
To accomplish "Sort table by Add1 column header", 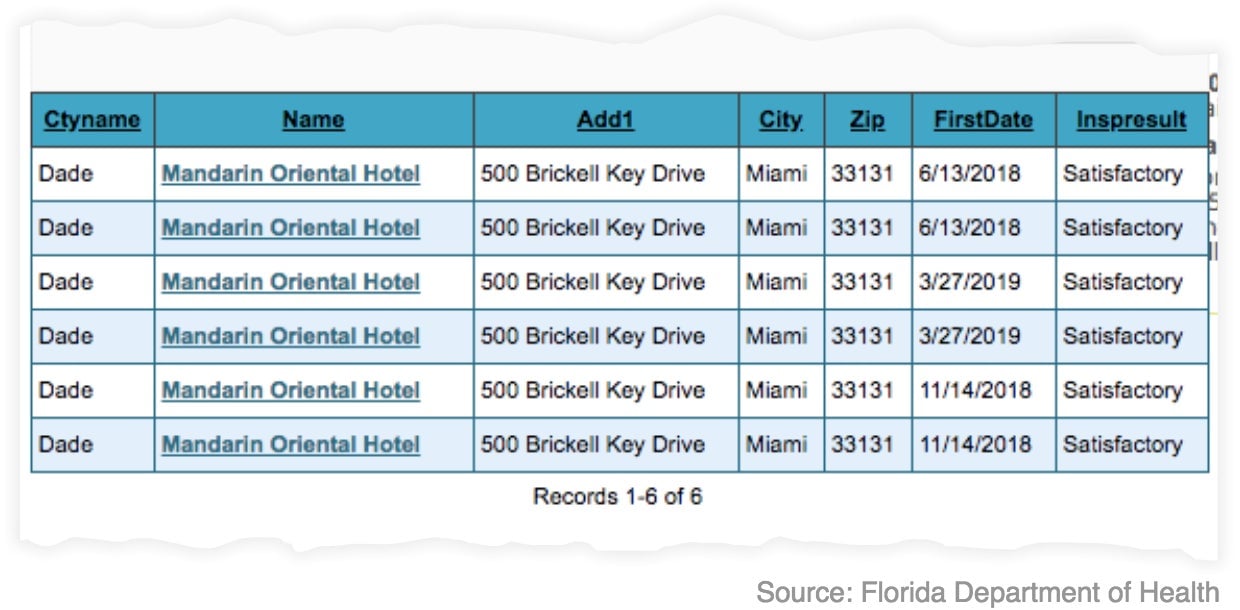I will click(606, 120).
